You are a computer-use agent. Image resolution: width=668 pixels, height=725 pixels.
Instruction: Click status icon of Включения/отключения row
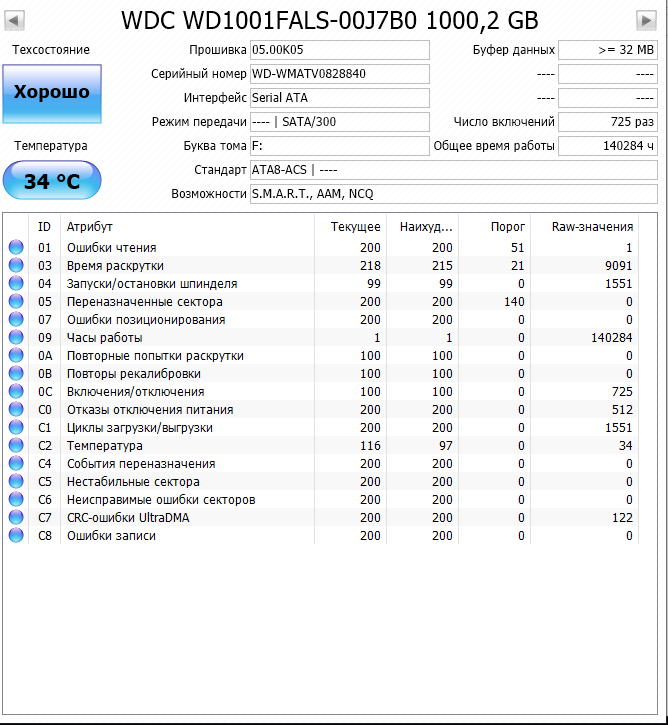[x=16, y=392]
